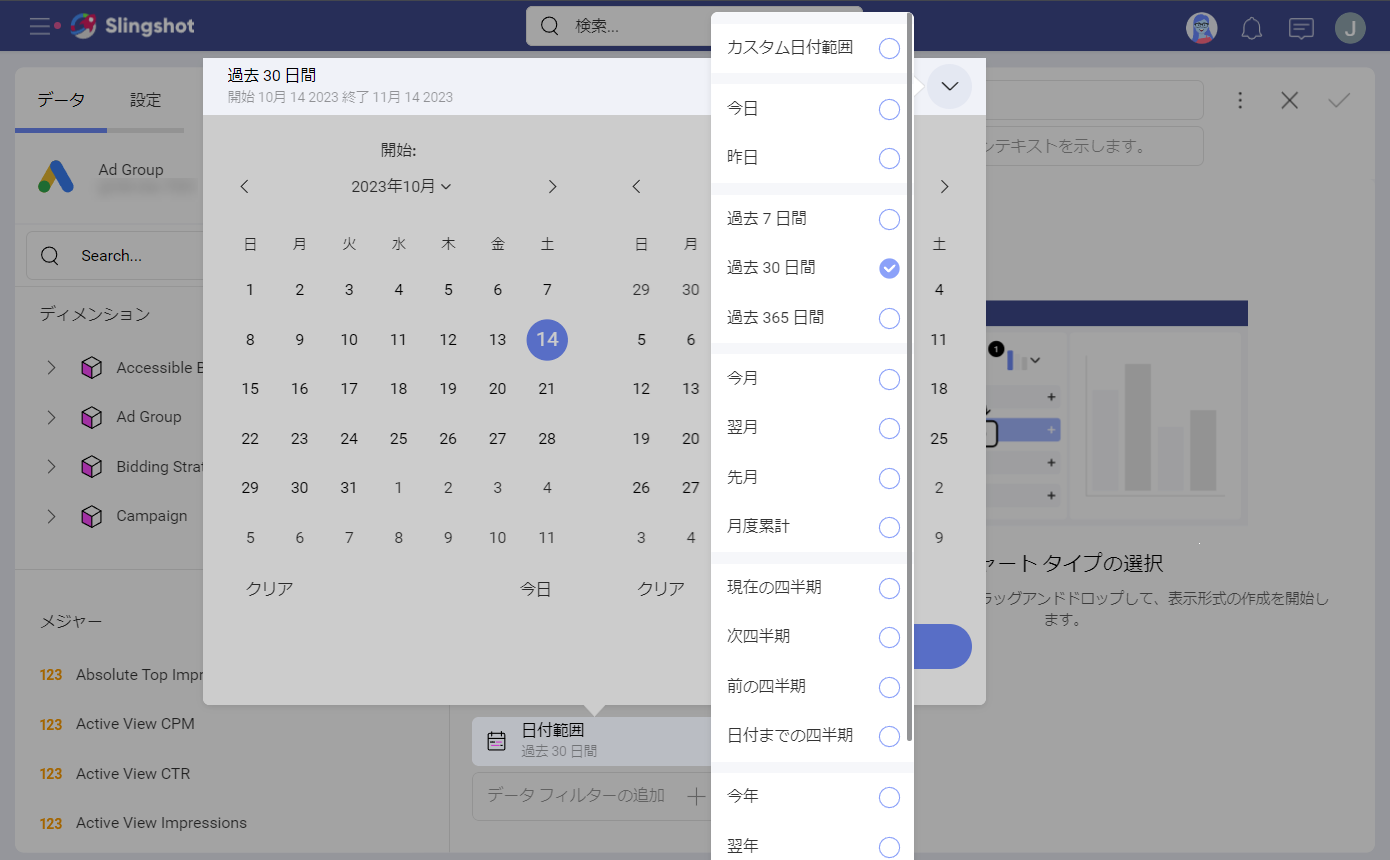
Task: Open the user profile J avatar
Action: [x=1350, y=28]
